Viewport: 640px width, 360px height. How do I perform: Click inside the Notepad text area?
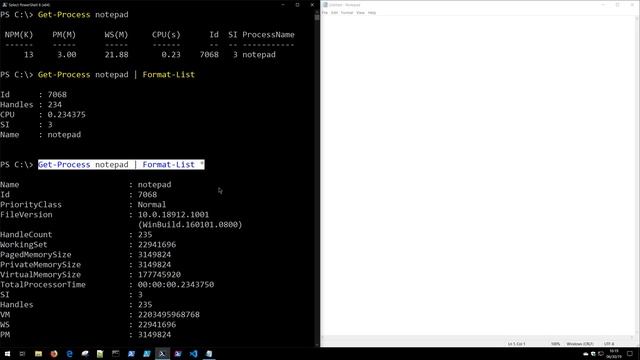click(x=478, y=176)
